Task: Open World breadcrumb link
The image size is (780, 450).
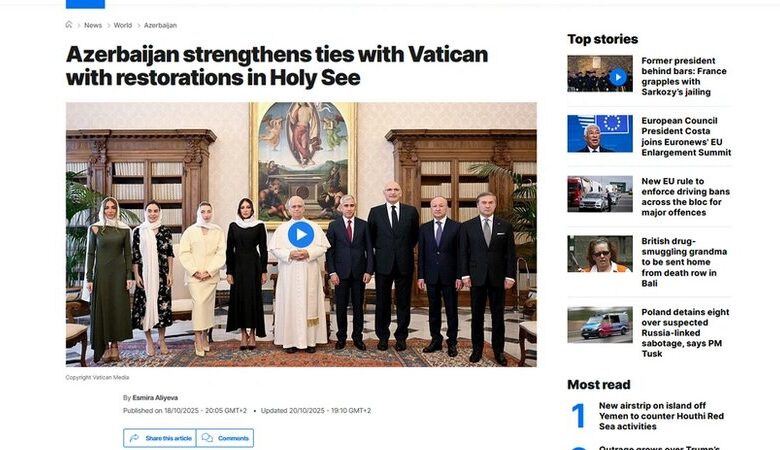Action: 123,25
